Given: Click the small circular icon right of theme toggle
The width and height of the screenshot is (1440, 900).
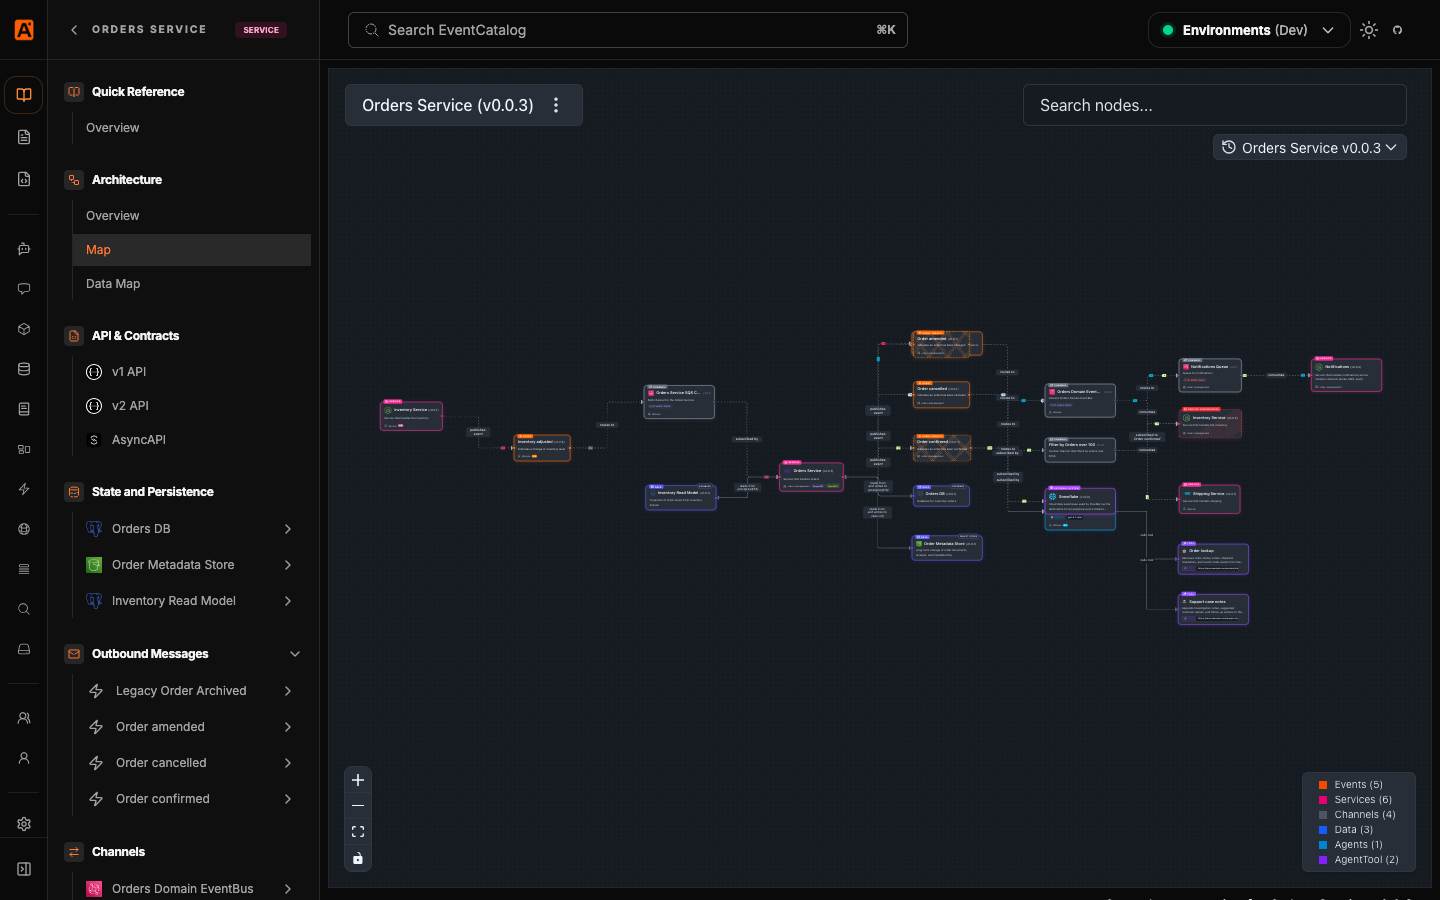Looking at the screenshot, I should 1398,30.
